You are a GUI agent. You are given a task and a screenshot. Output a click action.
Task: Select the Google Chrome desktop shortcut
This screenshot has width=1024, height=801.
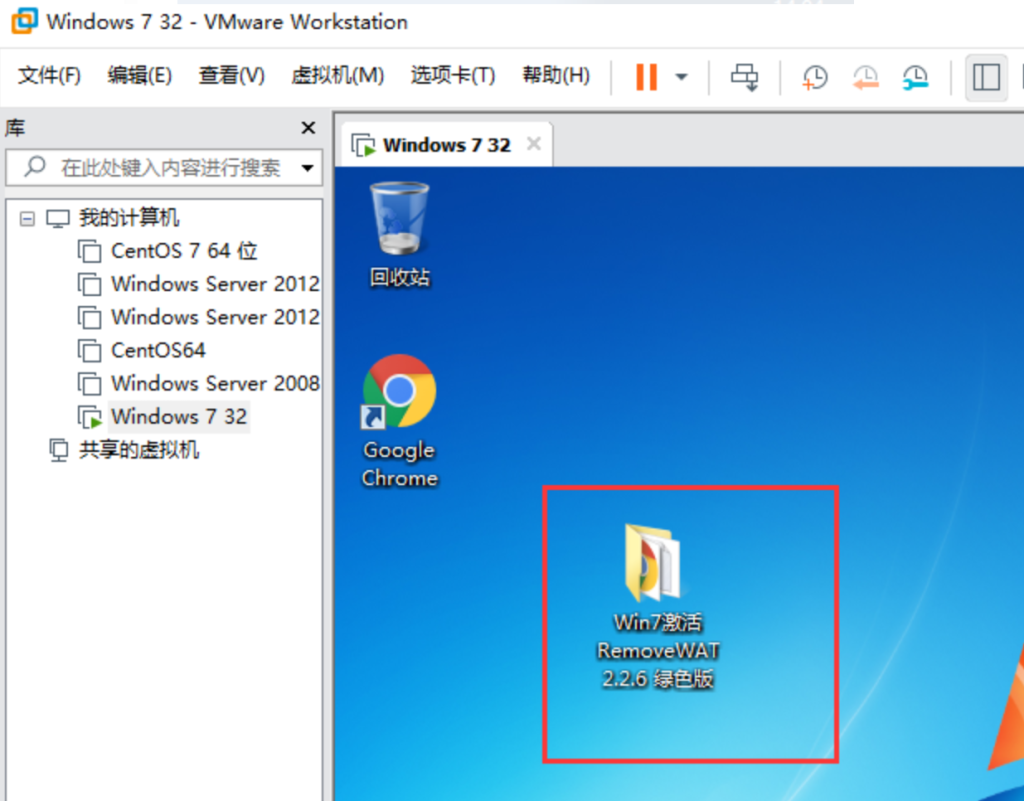[400, 421]
